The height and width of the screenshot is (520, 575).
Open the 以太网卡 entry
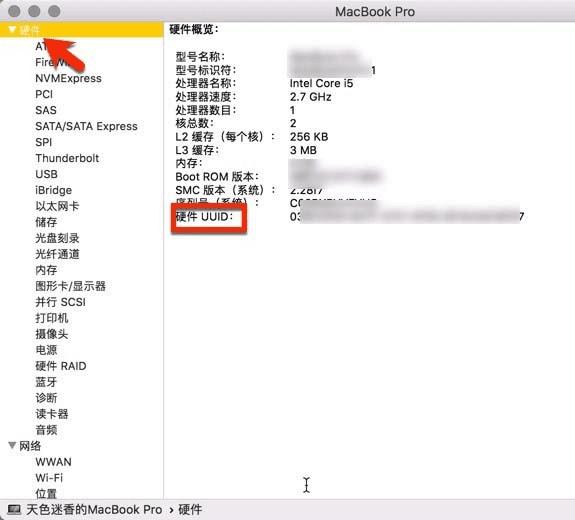57,206
